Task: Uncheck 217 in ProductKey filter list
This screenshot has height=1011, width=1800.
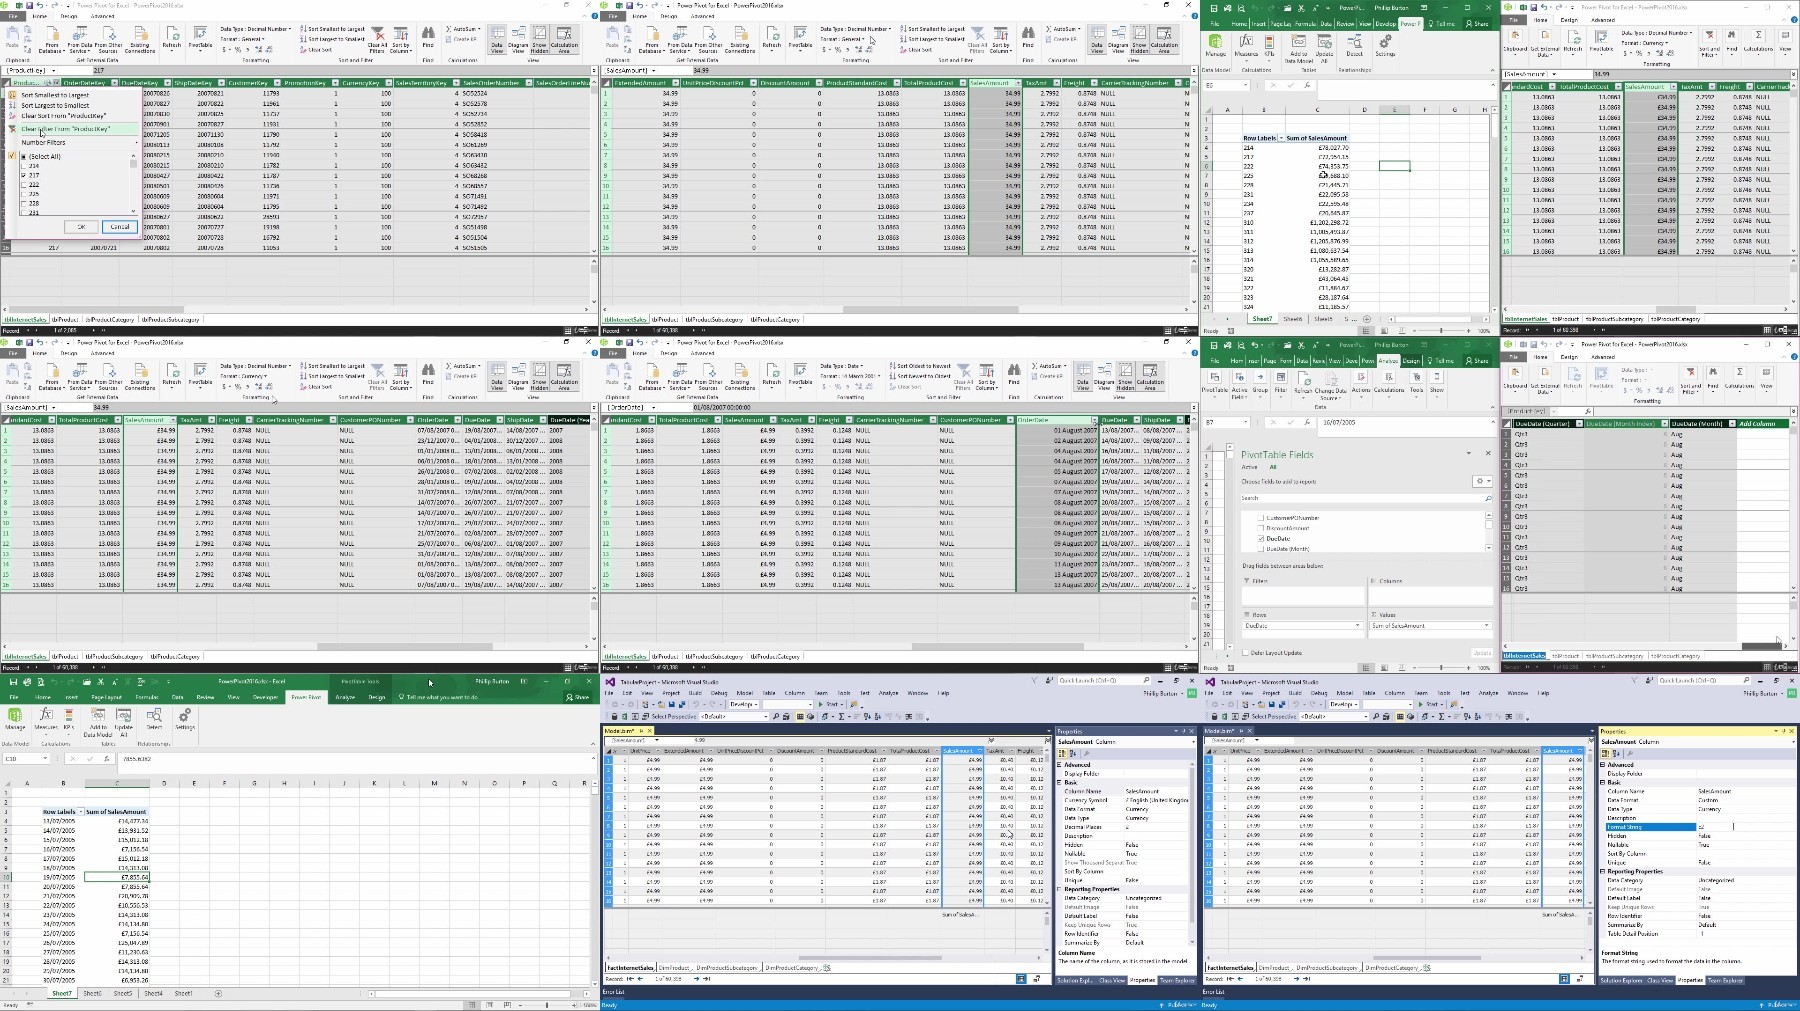Action: (25, 175)
